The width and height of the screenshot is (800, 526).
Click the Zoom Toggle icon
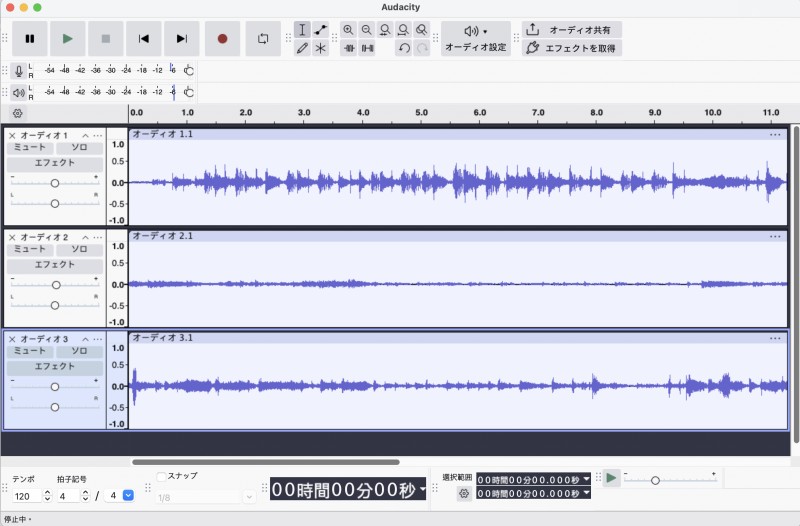[421, 30]
